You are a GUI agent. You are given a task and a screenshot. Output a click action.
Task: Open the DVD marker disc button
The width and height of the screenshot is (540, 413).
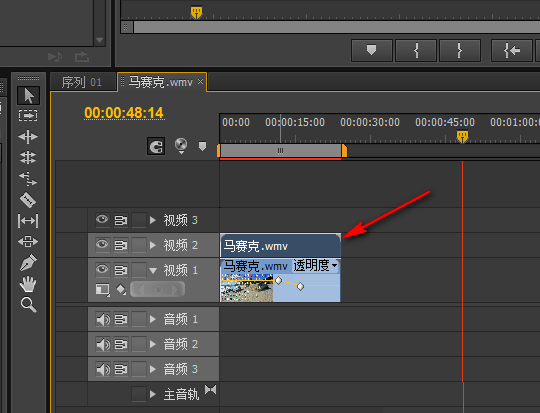coord(181,145)
